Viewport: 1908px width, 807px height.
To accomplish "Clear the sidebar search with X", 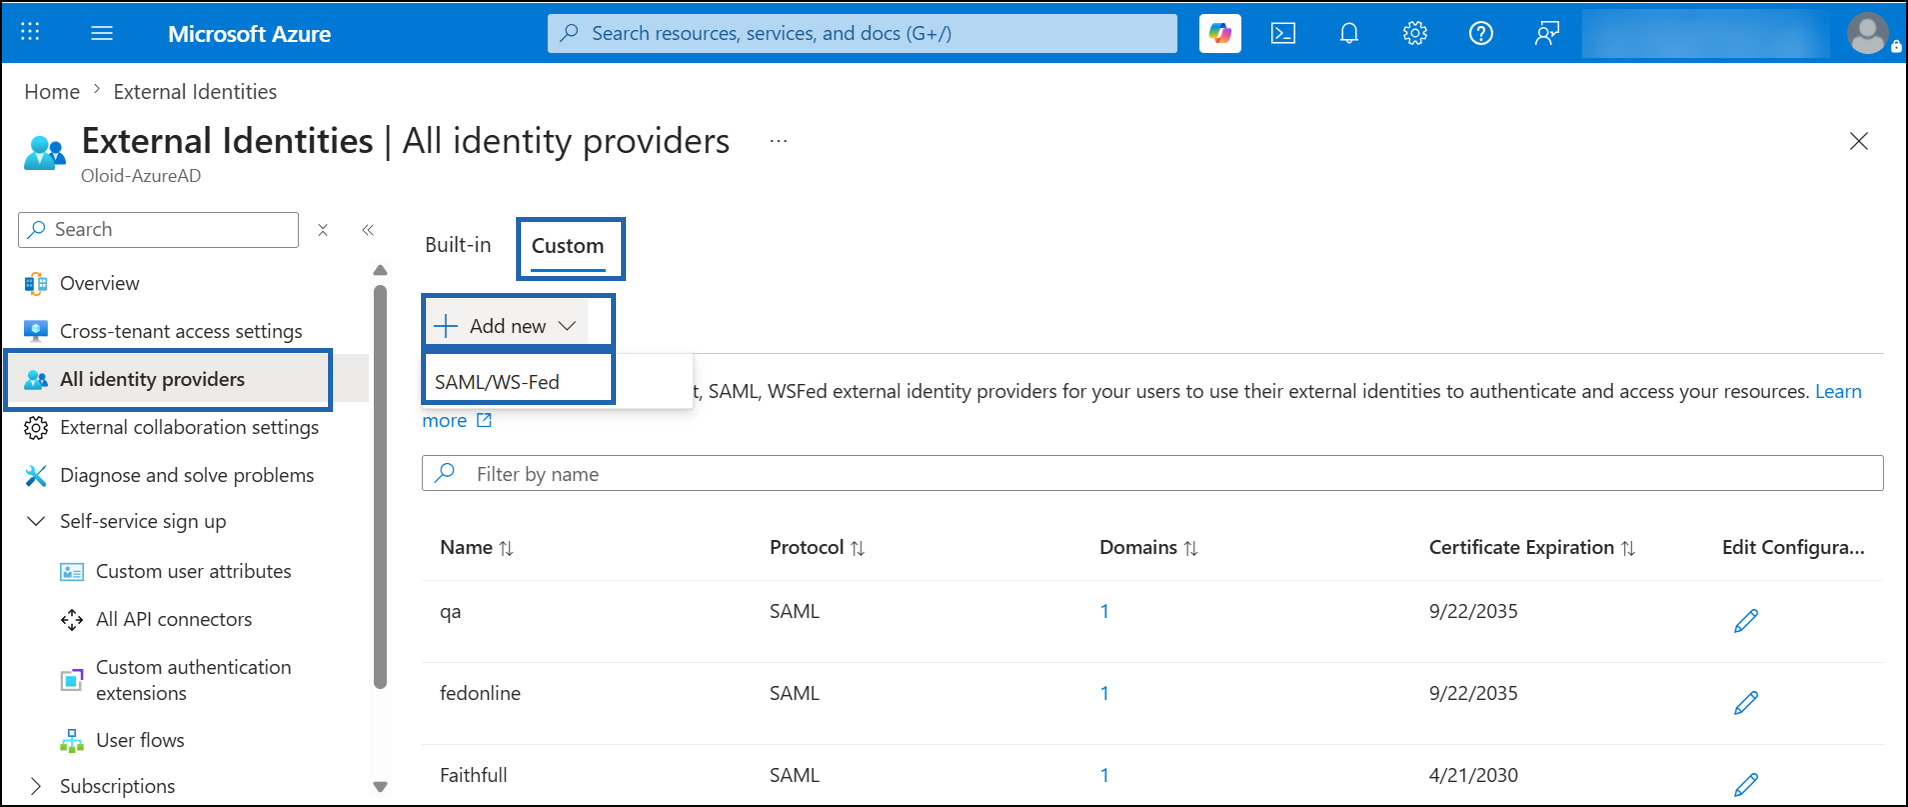I will tap(323, 230).
